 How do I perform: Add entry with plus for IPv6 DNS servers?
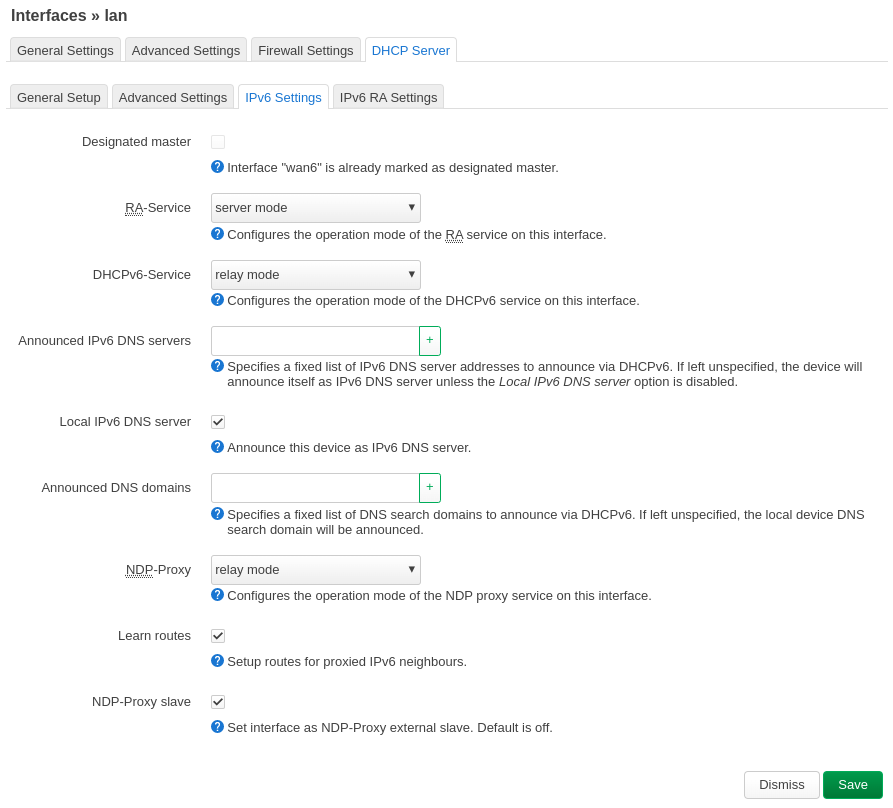point(430,341)
